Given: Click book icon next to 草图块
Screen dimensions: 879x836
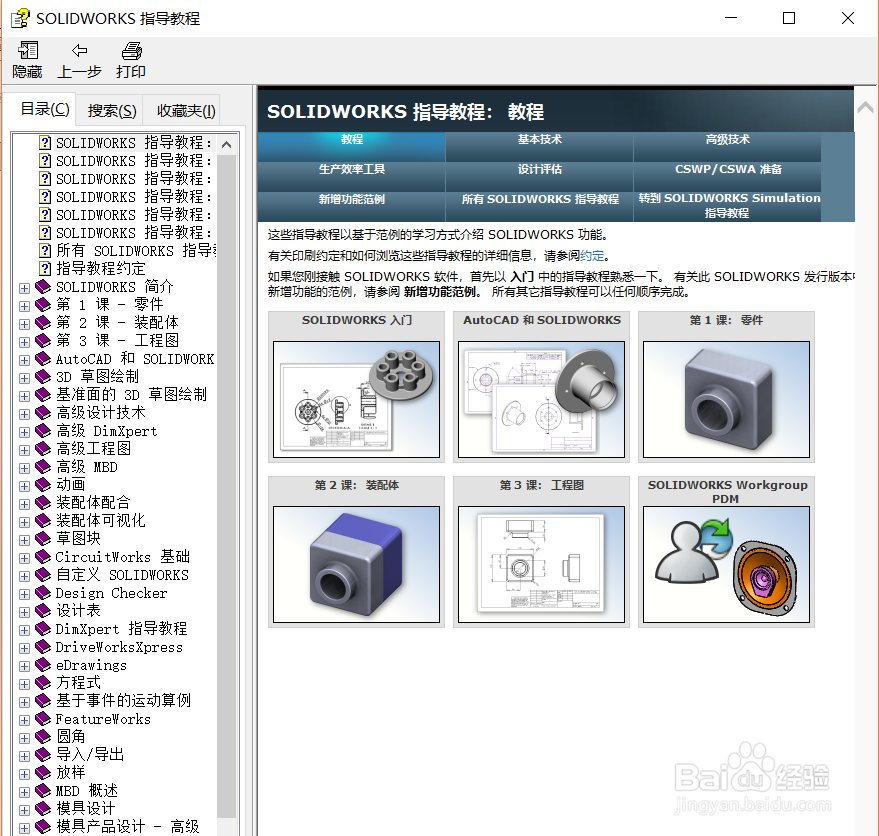Looking at the screenshot, I should [43, 539].
